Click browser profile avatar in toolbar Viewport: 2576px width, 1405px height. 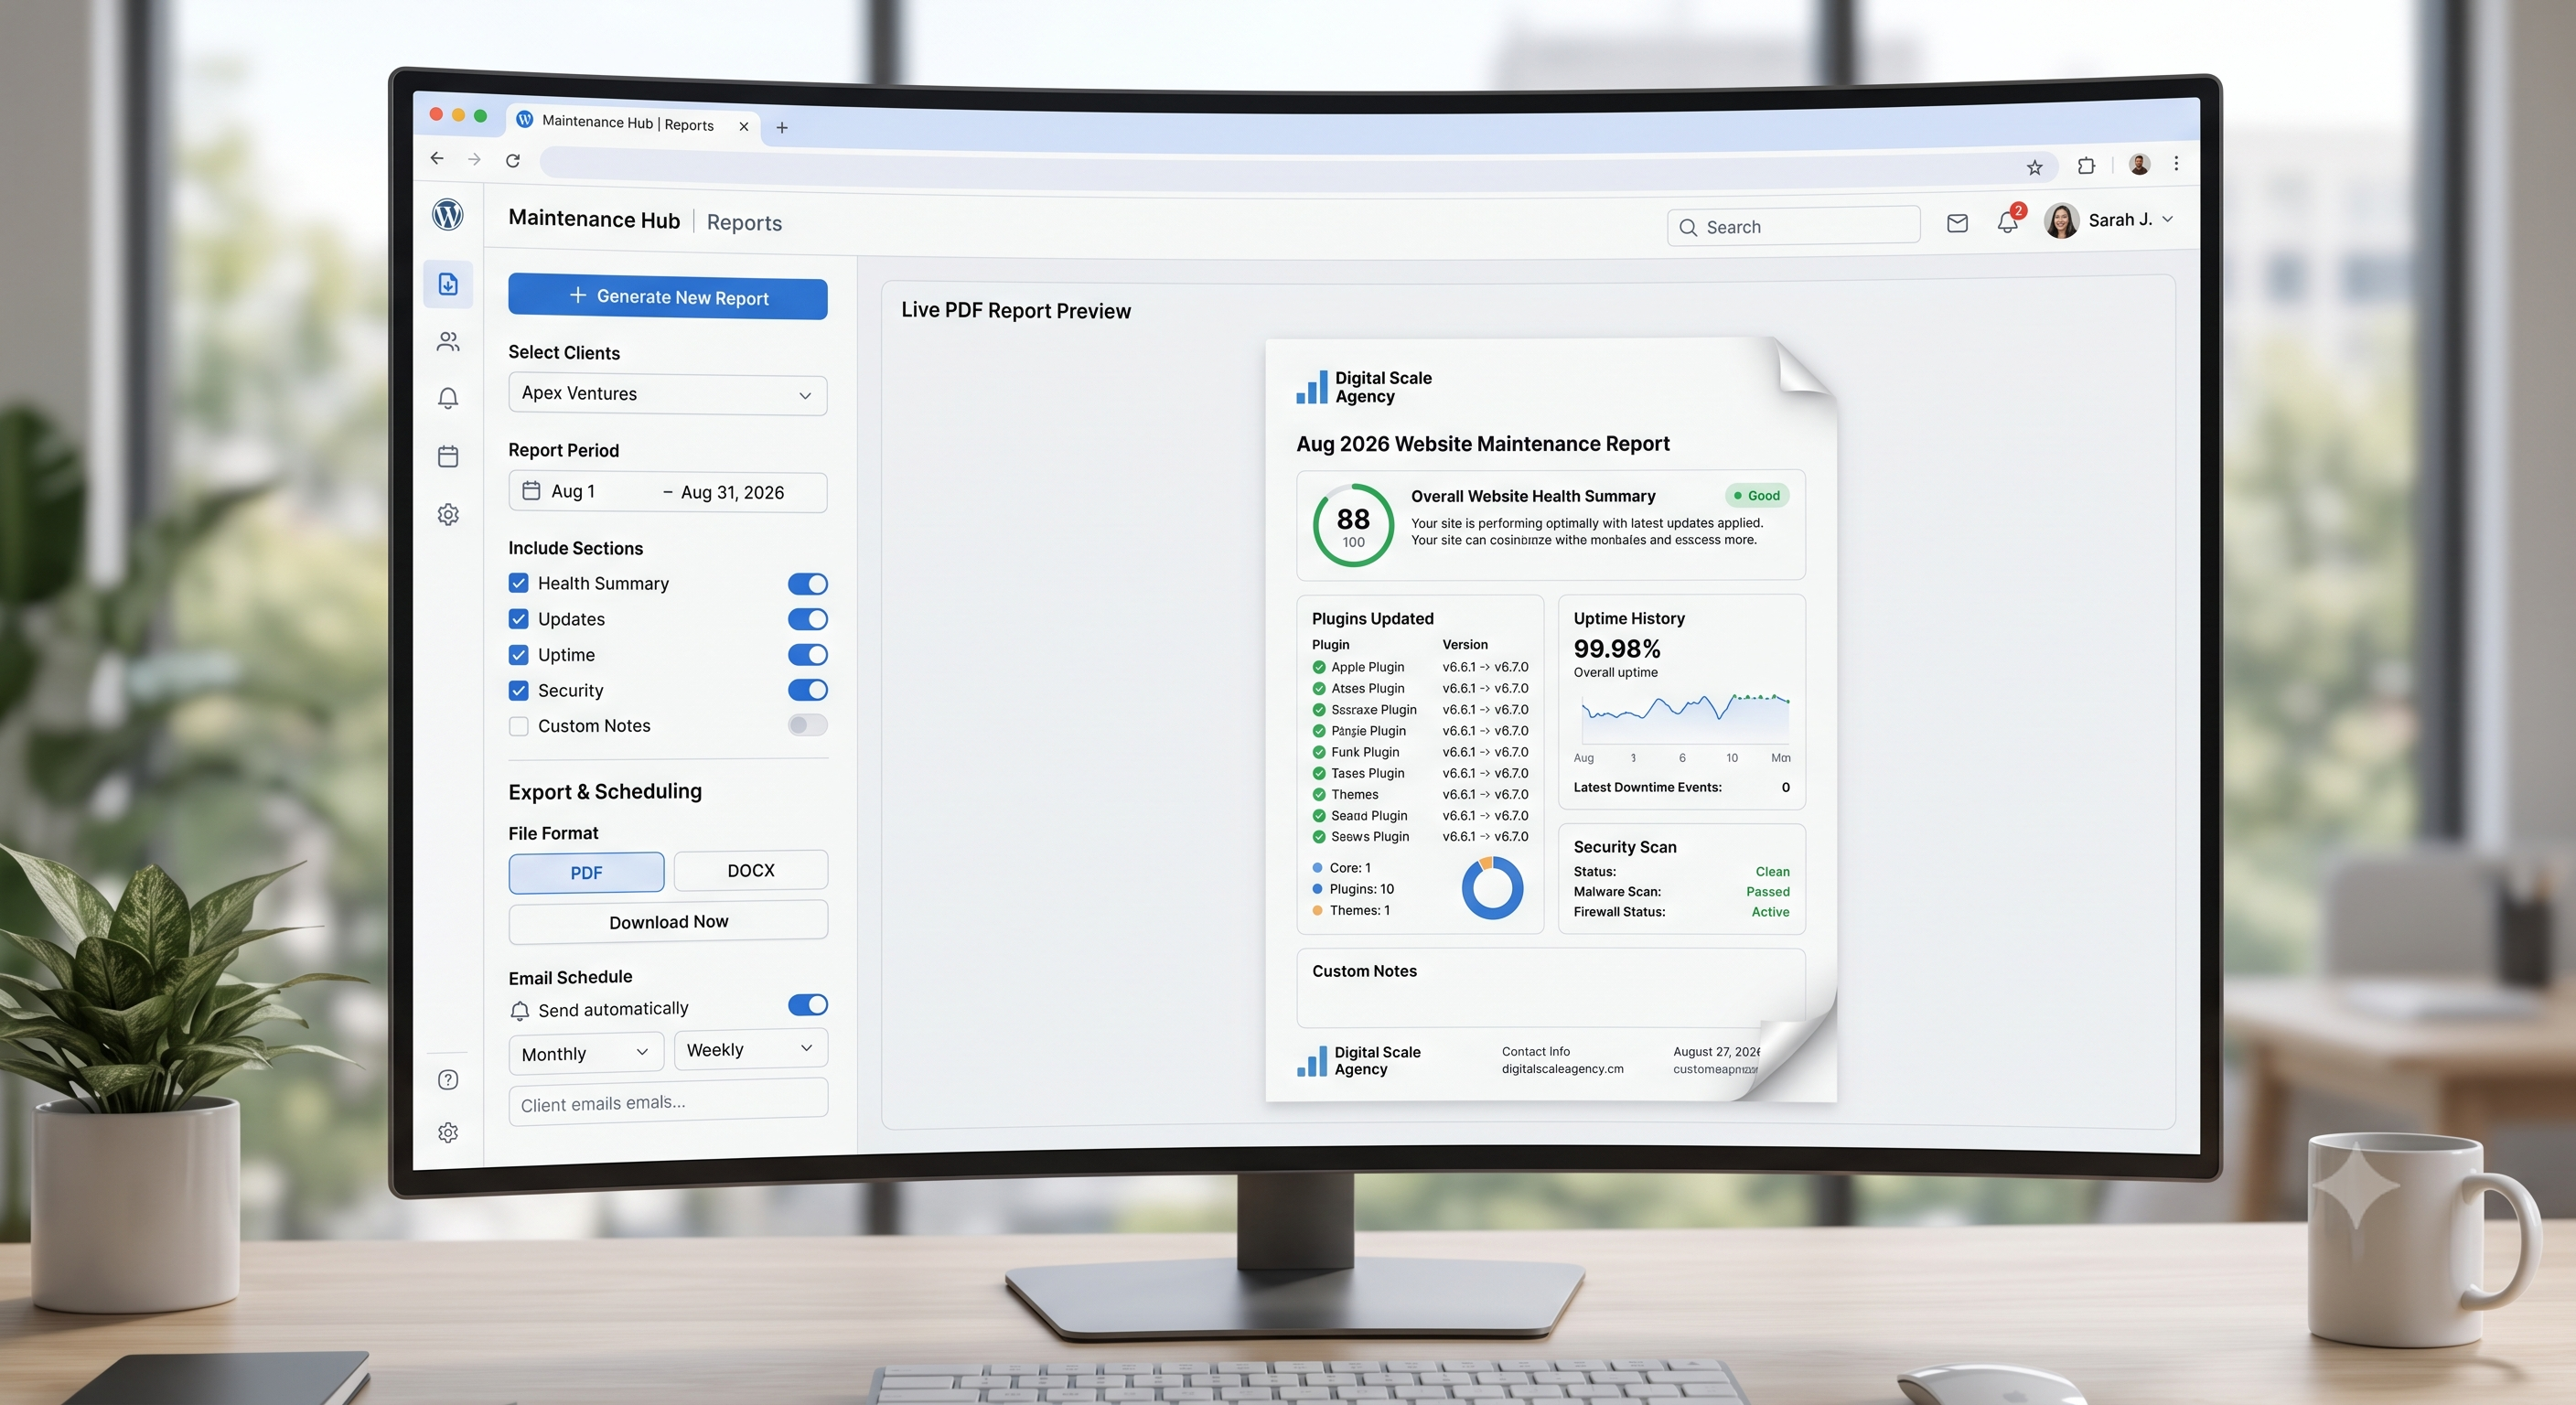[2139, 165]
